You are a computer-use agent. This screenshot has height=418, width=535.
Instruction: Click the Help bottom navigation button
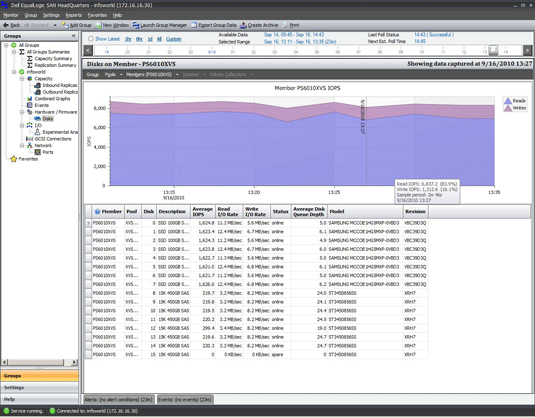(40, 399)
